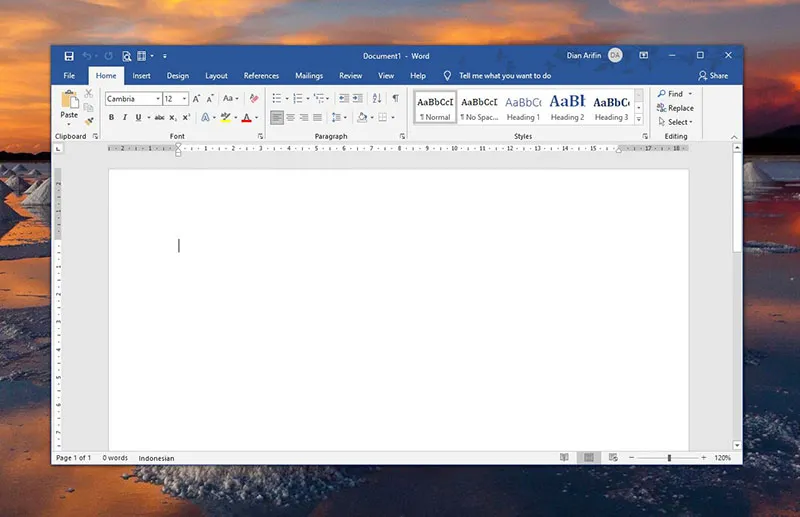Open the References tab
800x517 pixels.
[261, 76]
